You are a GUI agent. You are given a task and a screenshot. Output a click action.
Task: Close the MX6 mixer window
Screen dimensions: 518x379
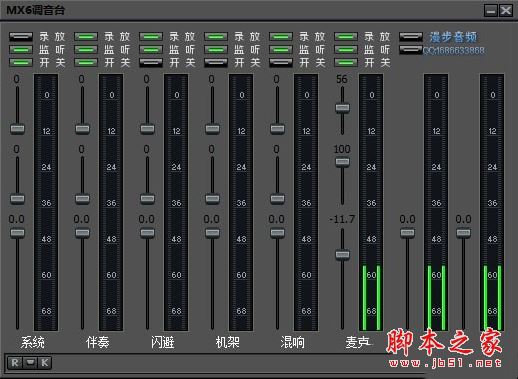[506, 11]
